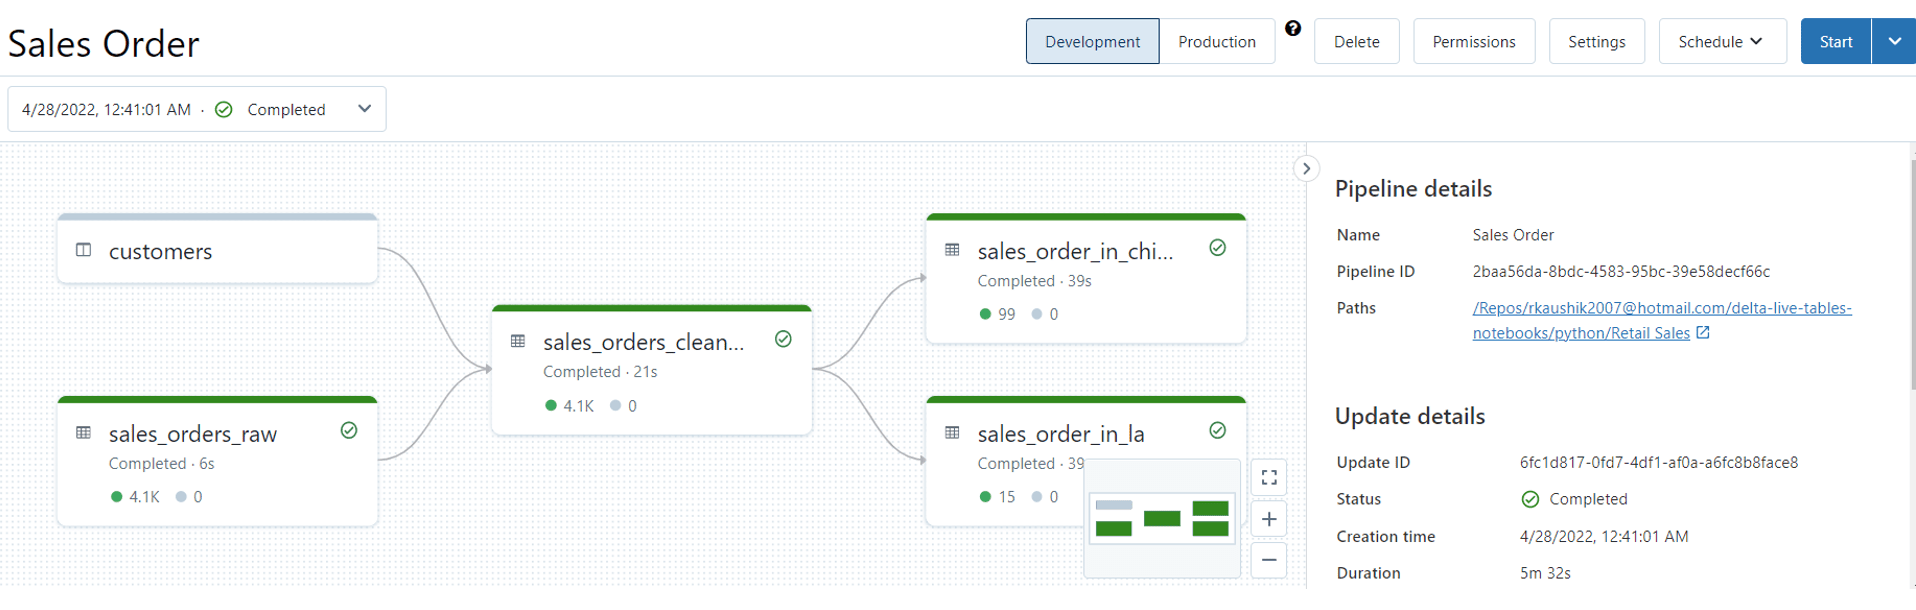Click the sales_order_in_la table icon
Screen dimensions: 1916x610
point(952,433)
